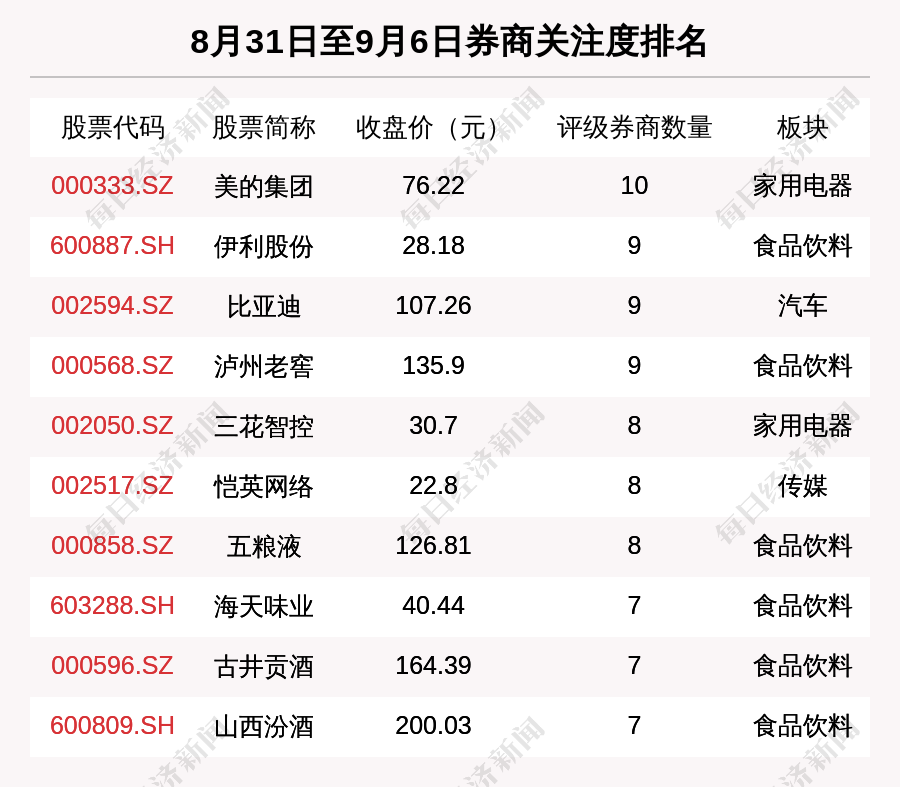The width and height of the screenshot is (900, 787).
Task: Select closing price 76.22
Action: [433, 185]
